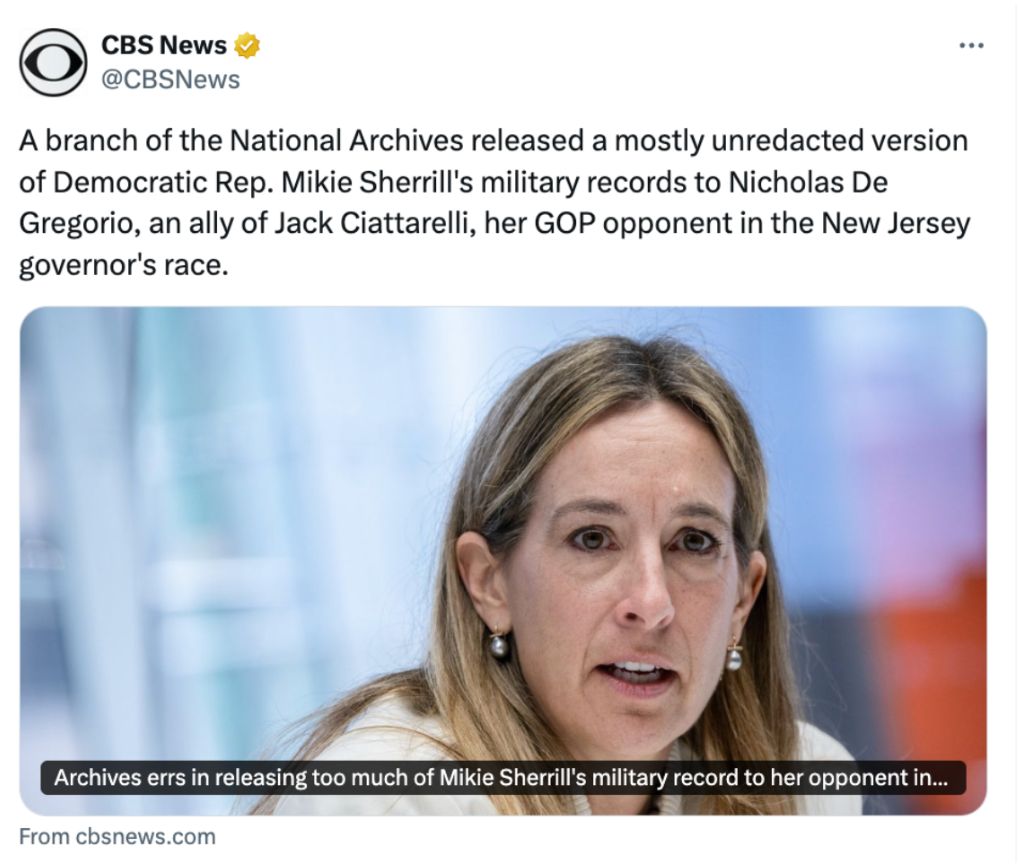Click the CBS eye logo avatar
The image size is (1018, 866).
pyautogui.click(x=54, y=62)
